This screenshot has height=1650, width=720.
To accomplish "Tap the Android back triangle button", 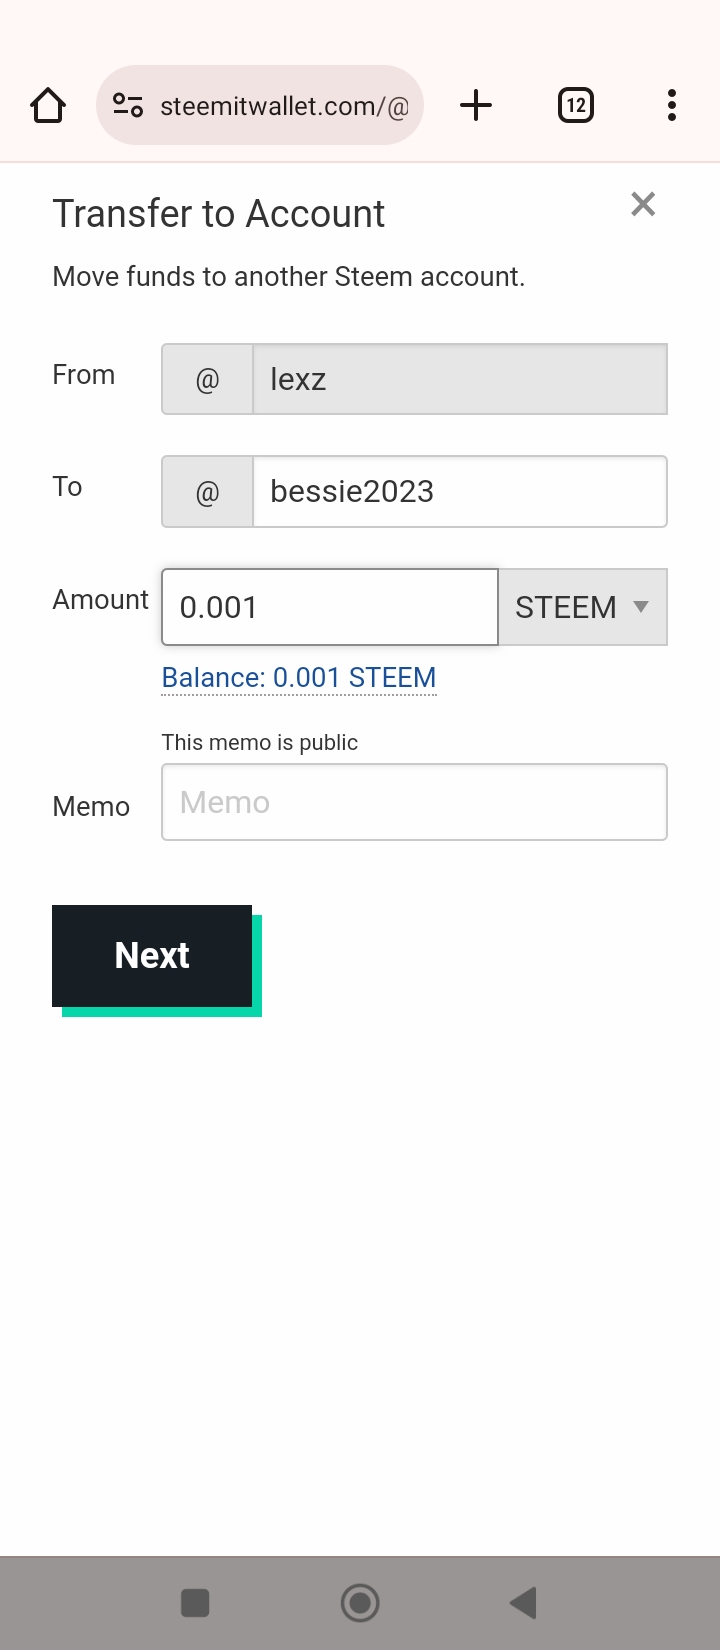I will (524, 1603).
